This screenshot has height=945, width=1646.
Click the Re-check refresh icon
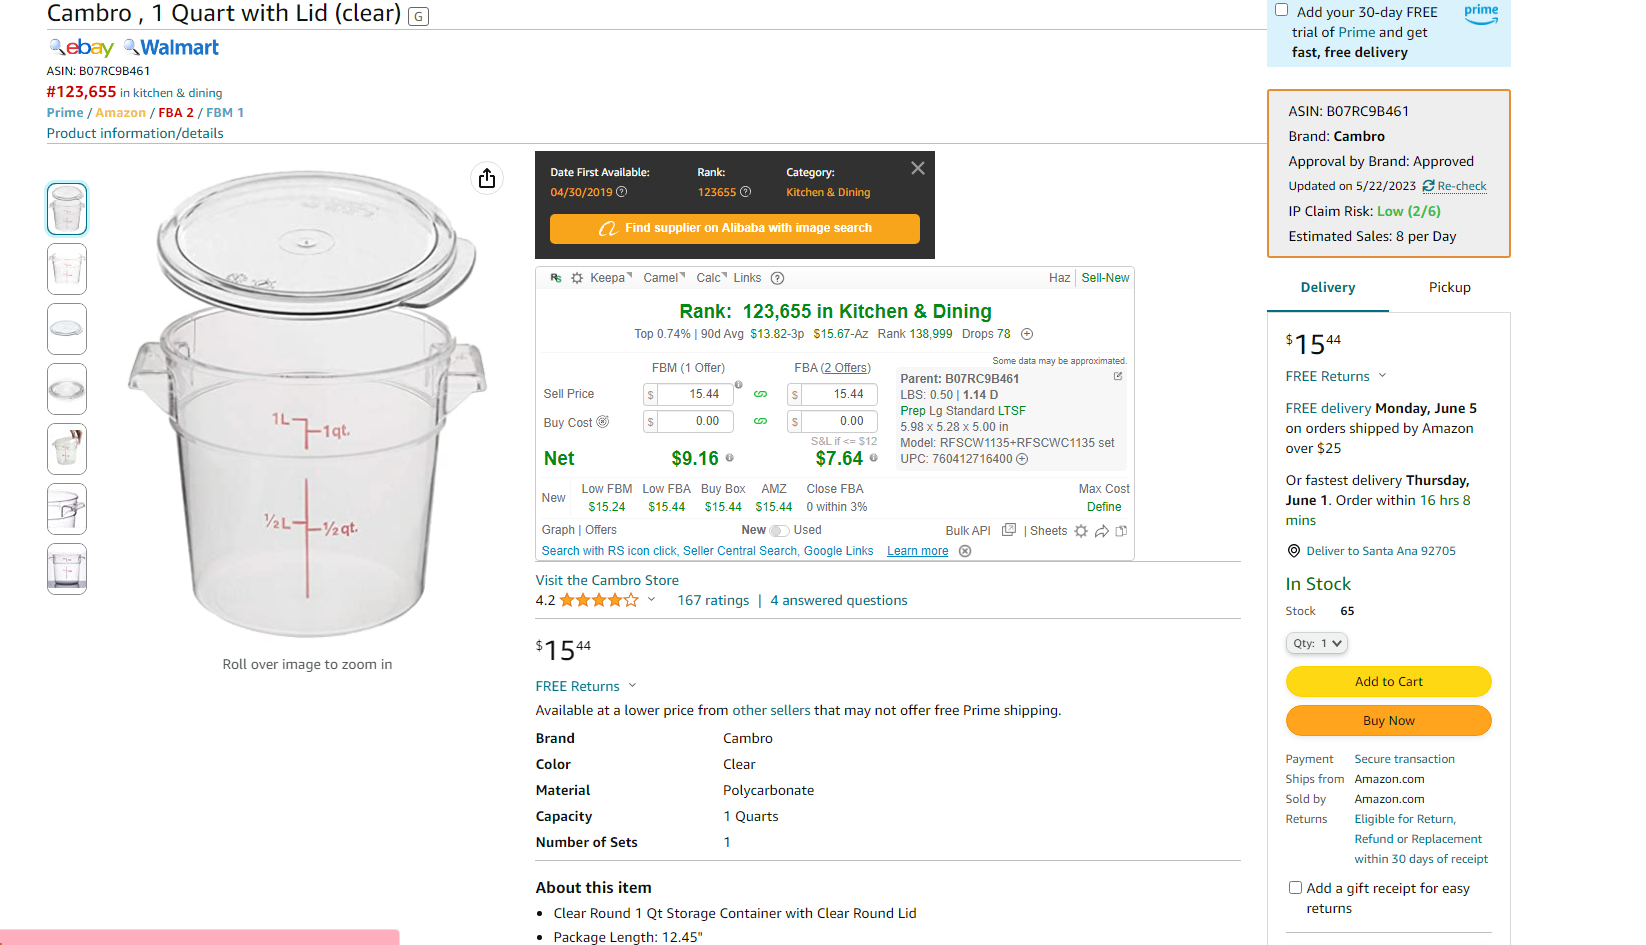click(x=1428, y=186)
